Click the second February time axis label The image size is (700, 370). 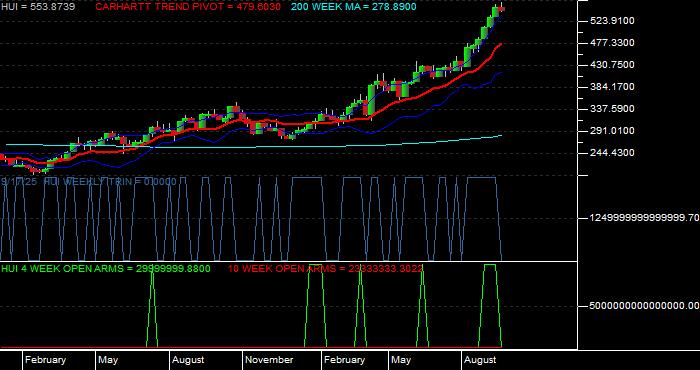coord(344,360)
